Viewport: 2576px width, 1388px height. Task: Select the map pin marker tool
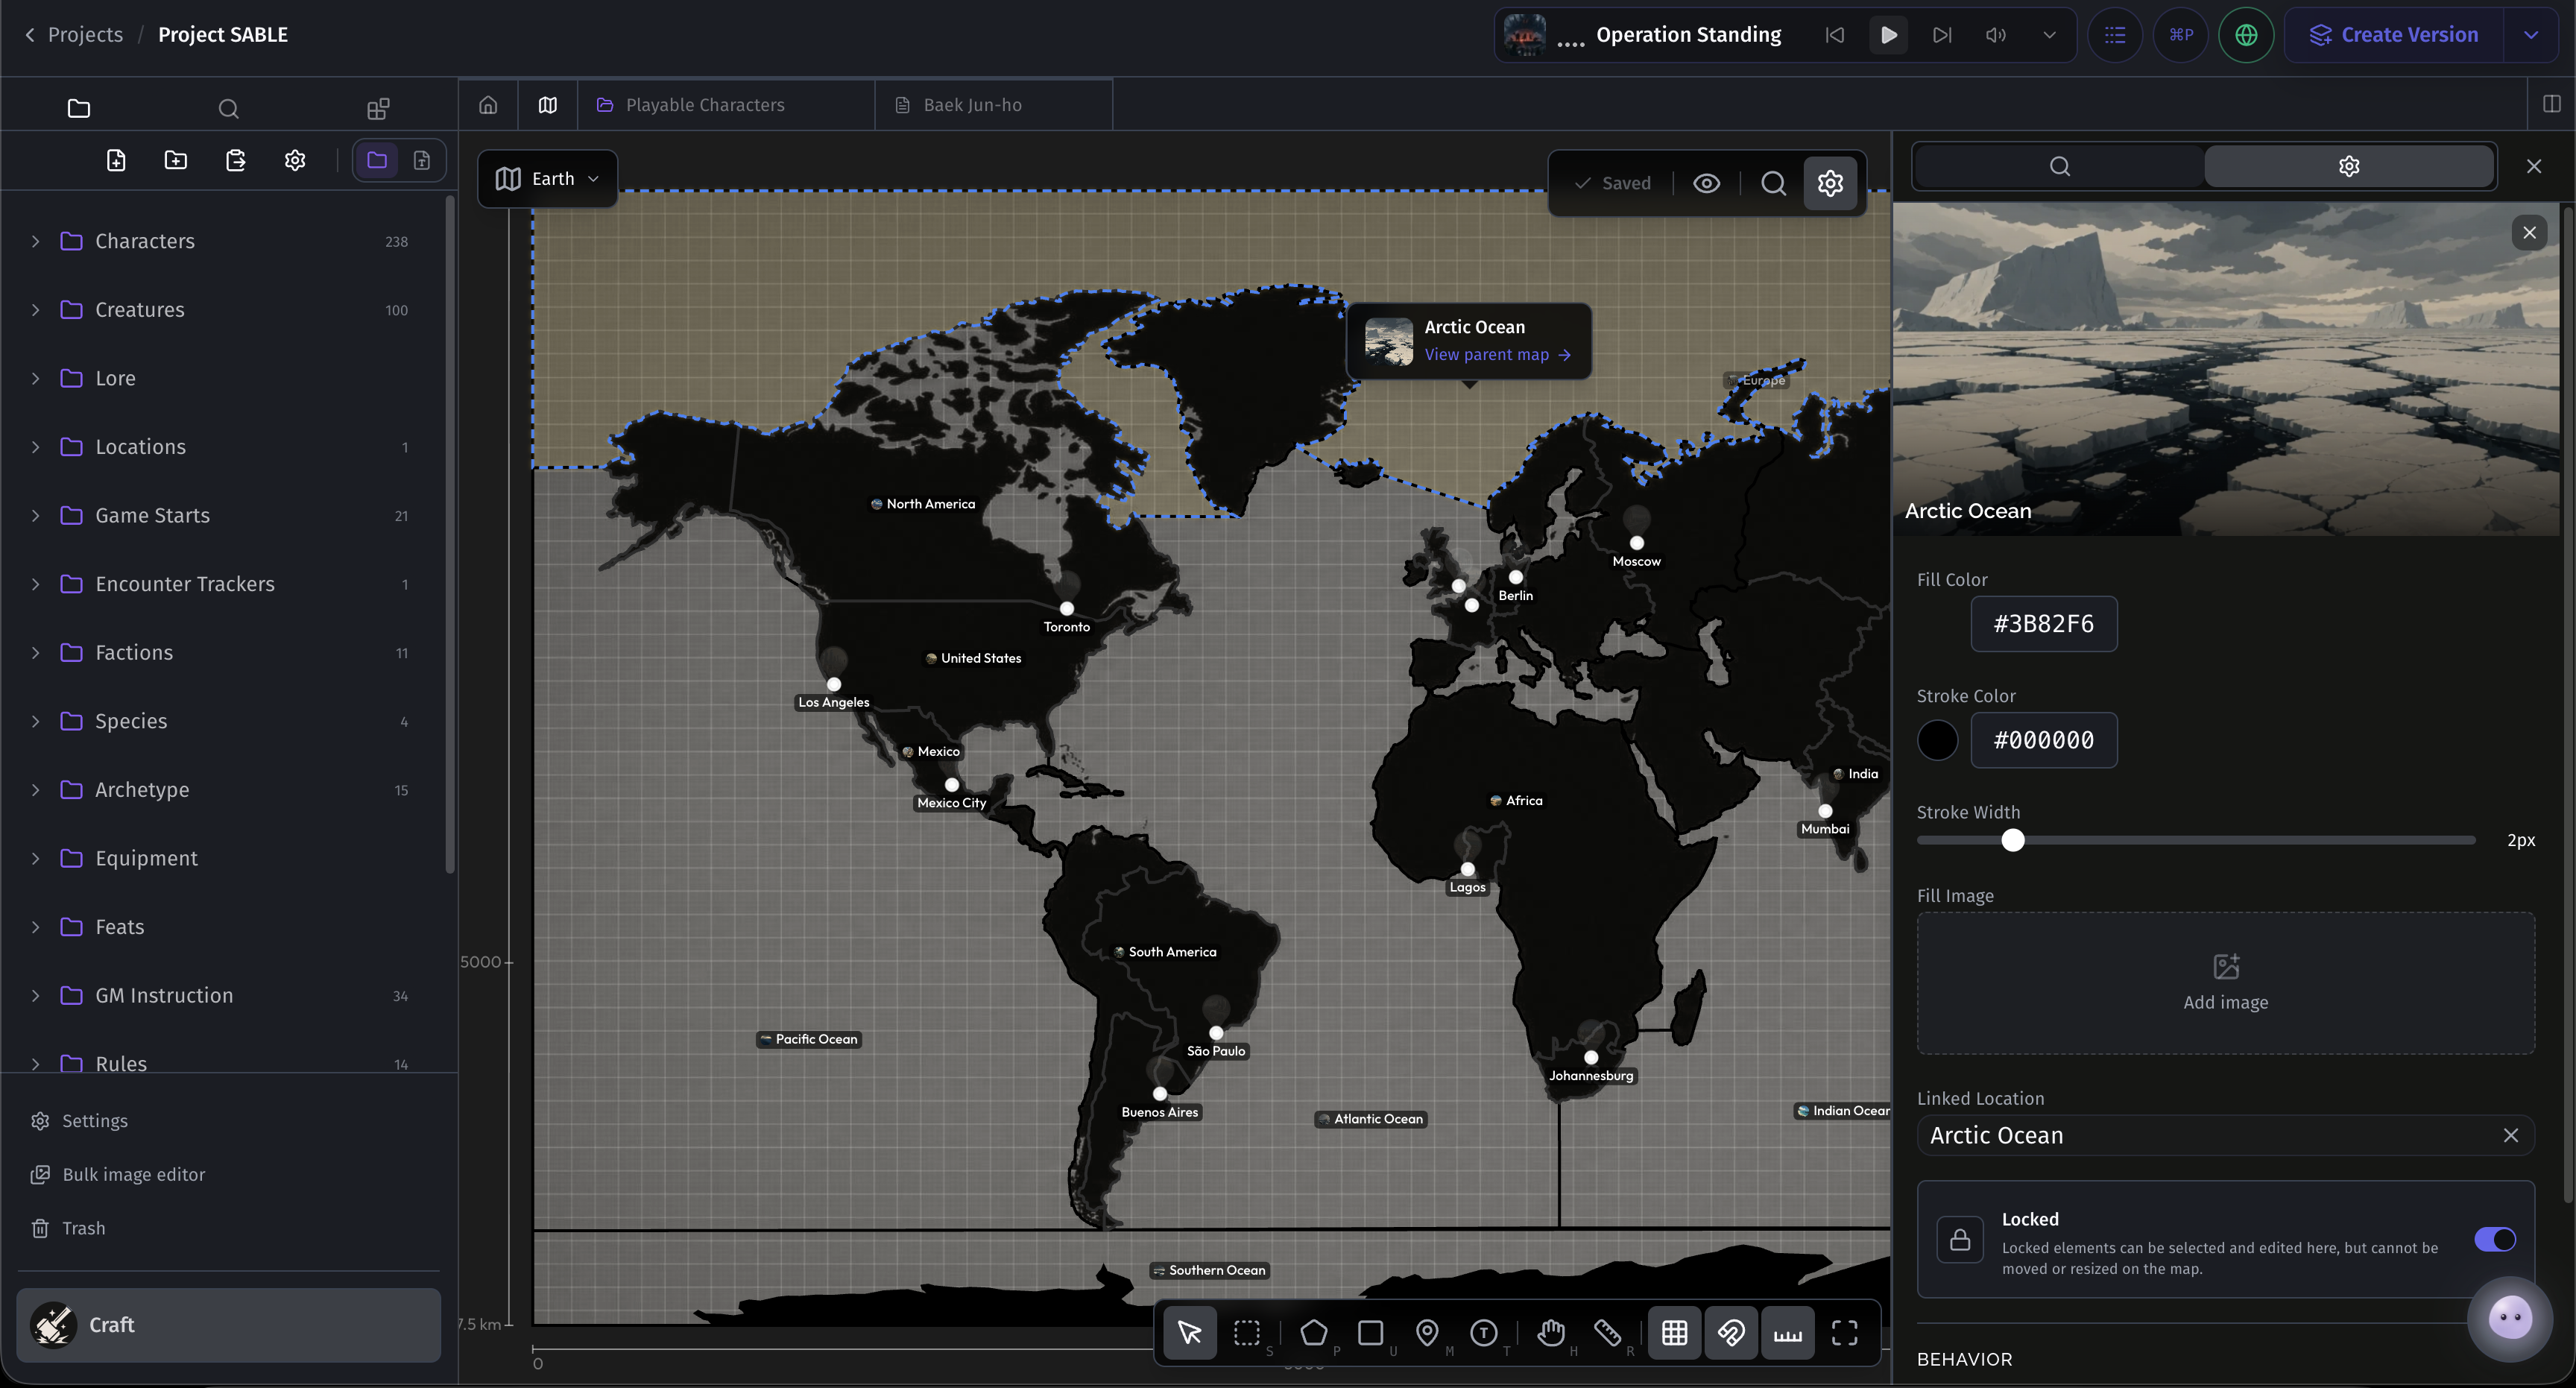1427,1332
